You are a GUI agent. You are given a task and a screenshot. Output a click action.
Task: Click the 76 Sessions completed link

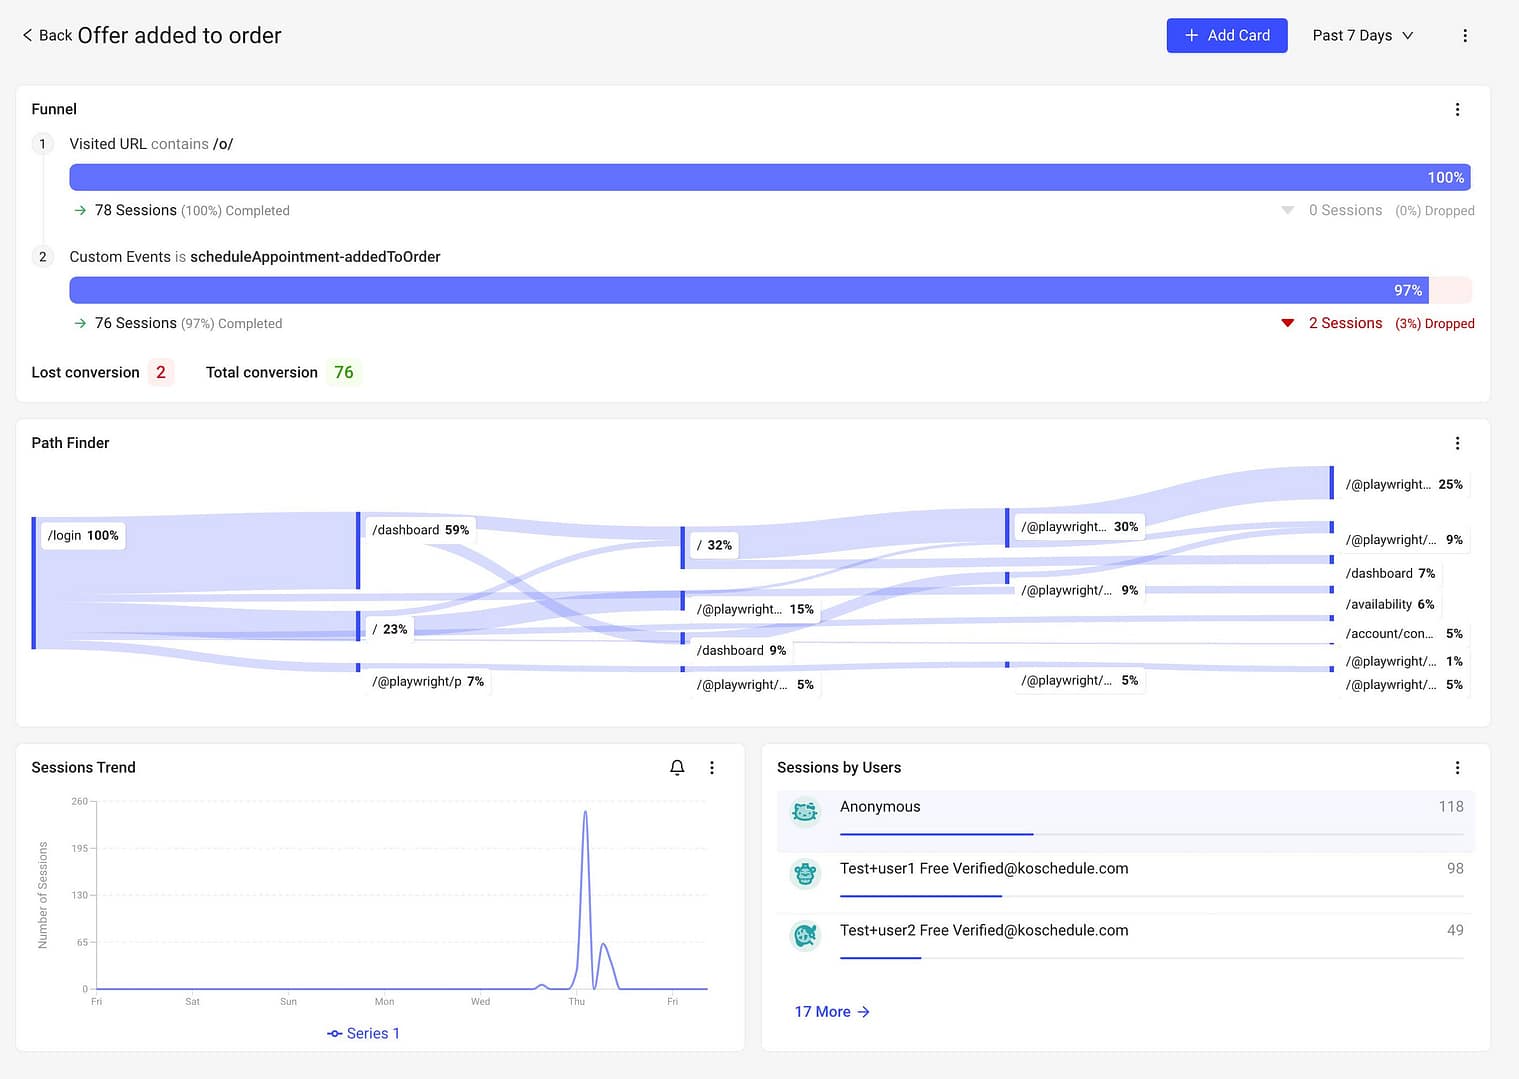pos(136,323)
